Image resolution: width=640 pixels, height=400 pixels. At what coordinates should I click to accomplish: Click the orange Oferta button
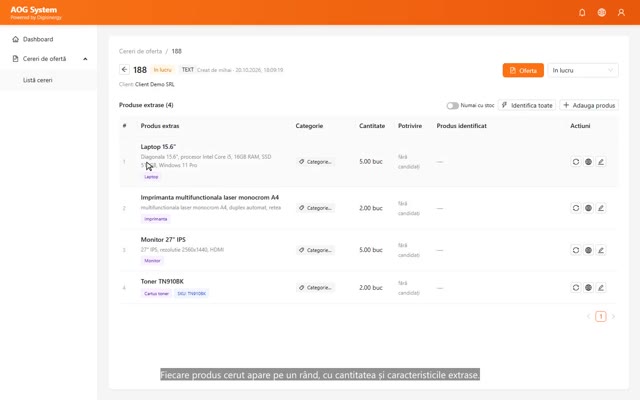(523, 70)
